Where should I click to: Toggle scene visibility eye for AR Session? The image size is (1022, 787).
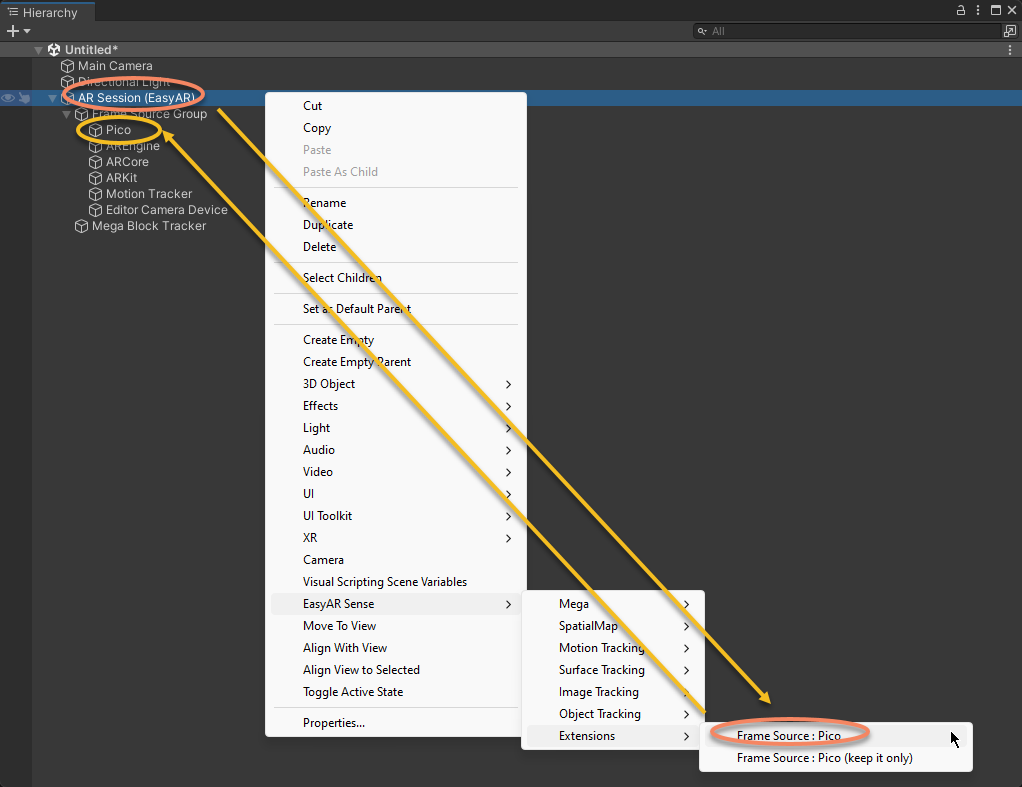[x=8, y=98]
